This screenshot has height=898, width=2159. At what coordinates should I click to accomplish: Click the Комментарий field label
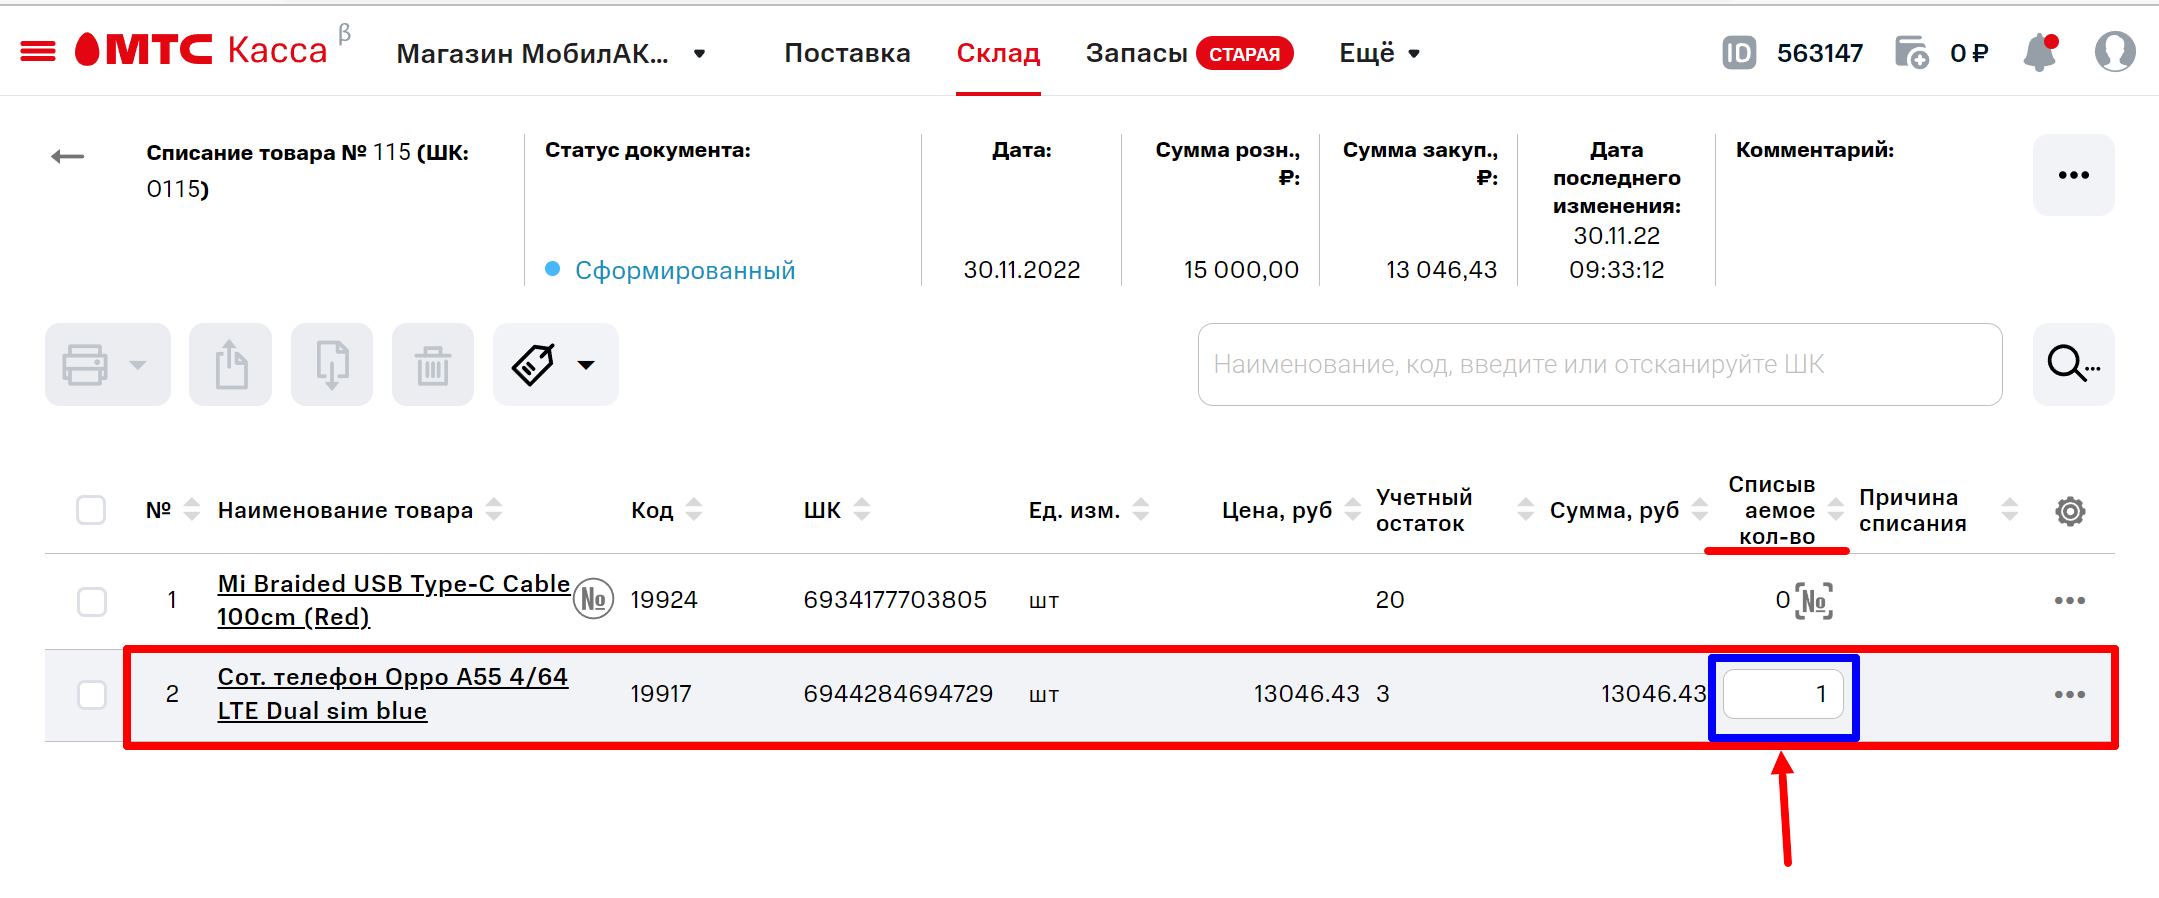pos(1815,150)
